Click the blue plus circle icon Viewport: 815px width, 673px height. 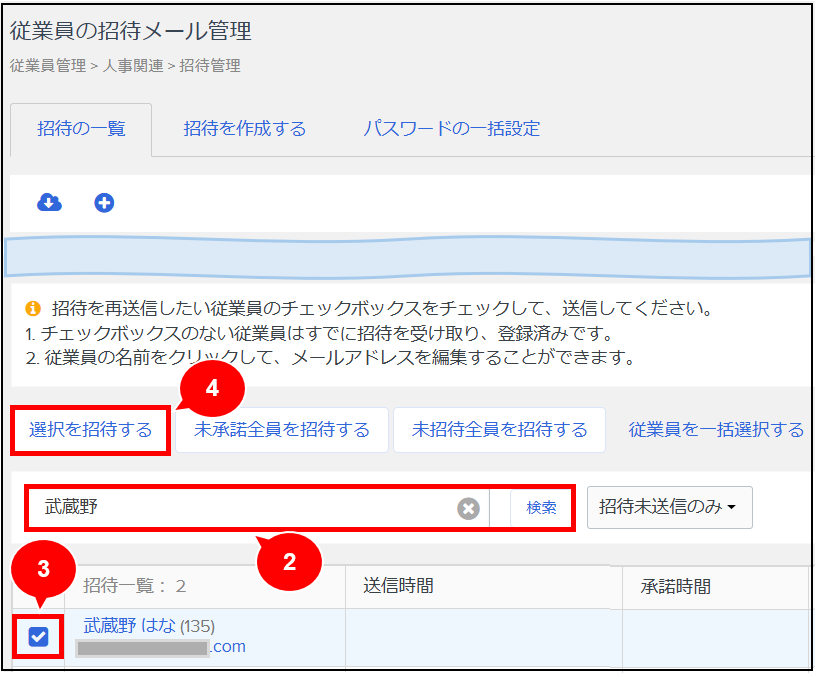(104, 203)
